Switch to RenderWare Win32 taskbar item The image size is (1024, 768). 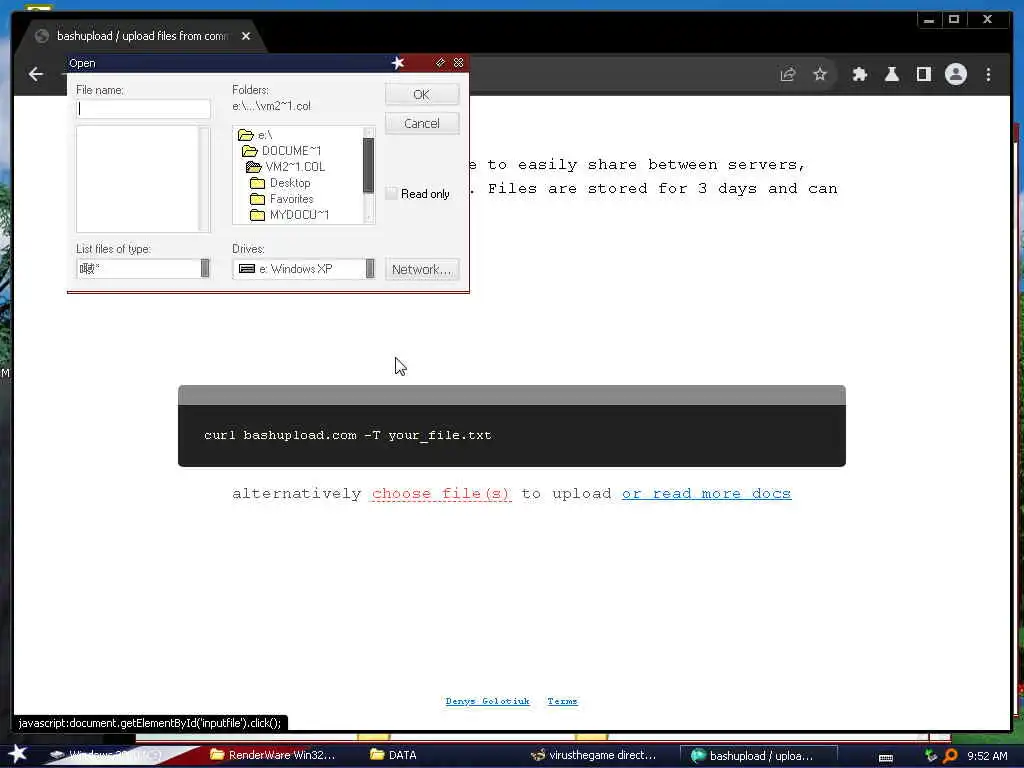click(273, 755)
